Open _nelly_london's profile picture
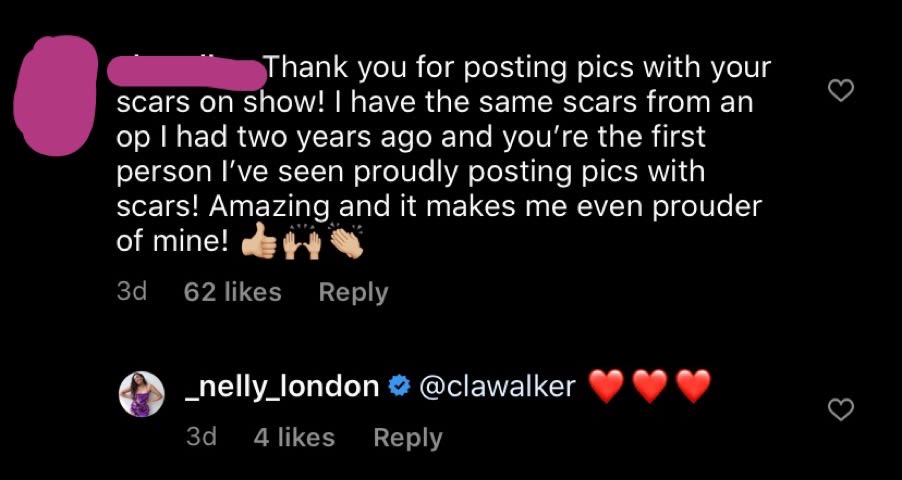Viewport: 902px width, 480px height. 142,394
